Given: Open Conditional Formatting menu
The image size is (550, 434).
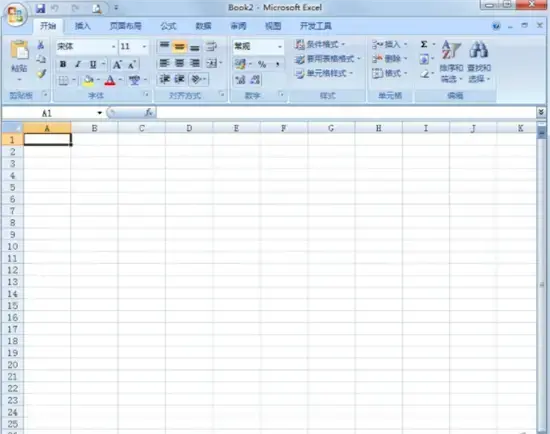Looking at the screenshot, I should tap(320, 44).
